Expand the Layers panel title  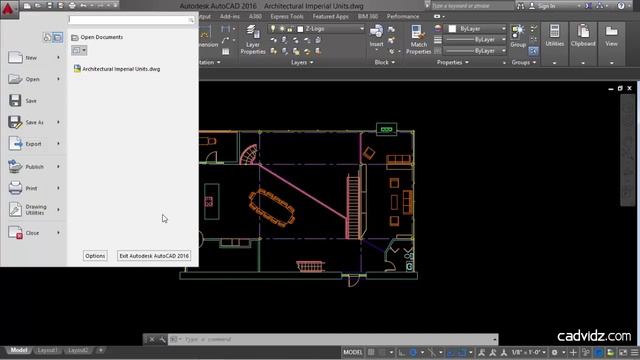(x=302, y=62)
